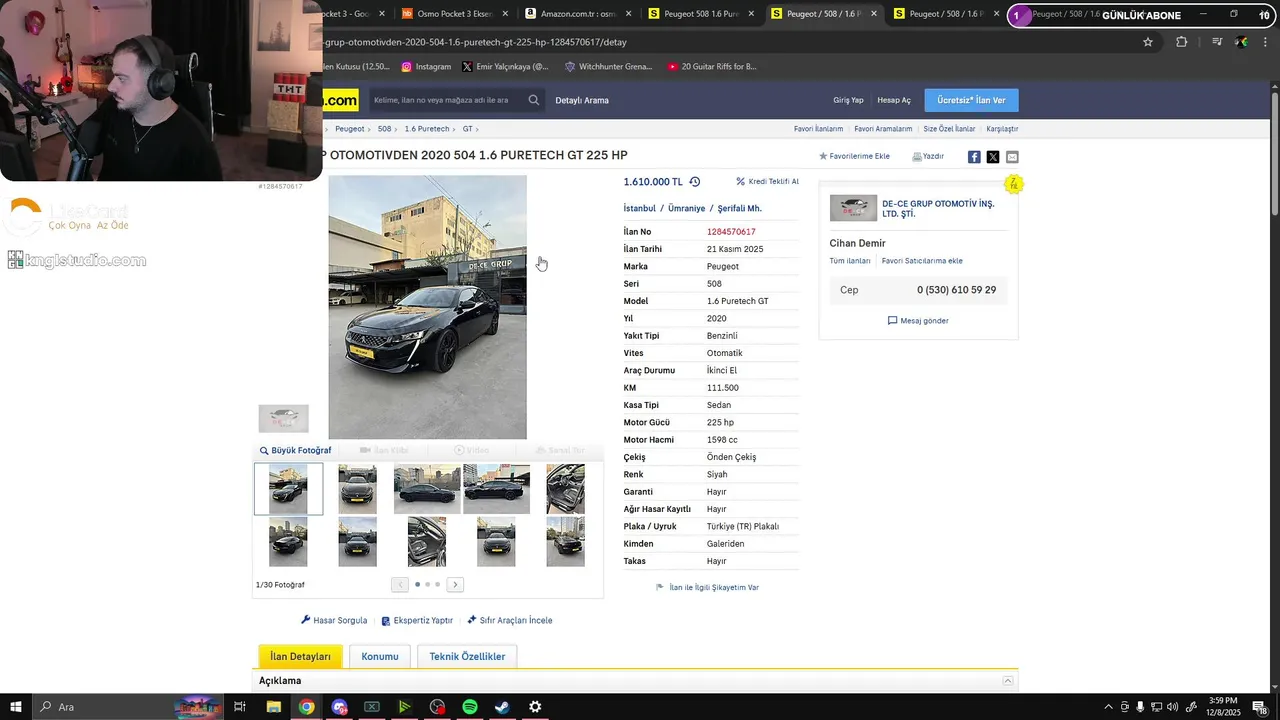Open the 20 Guitar Riffs YouTube bookmark
1280x720 pixels.
(x=712, y=67)
